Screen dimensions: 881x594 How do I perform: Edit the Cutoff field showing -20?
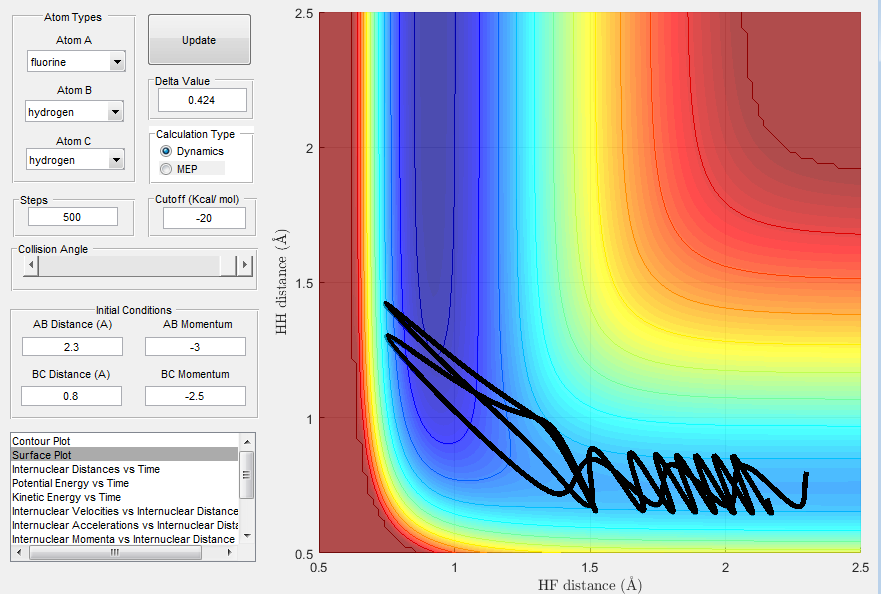205,218
